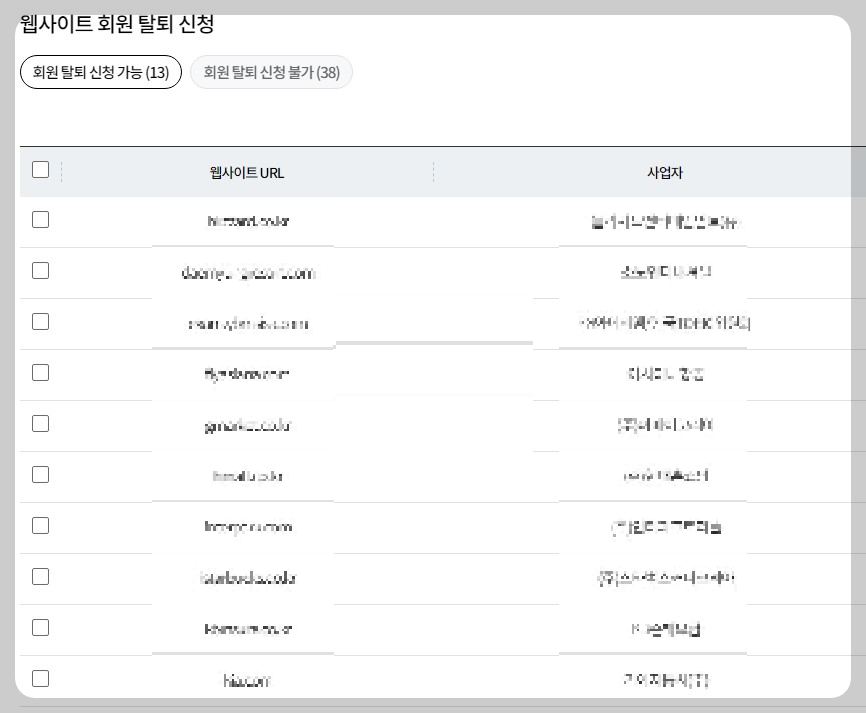Toggle the select-all checkbox in the table header
Viewport: 866px width, 713px height.
click(40, 170)
